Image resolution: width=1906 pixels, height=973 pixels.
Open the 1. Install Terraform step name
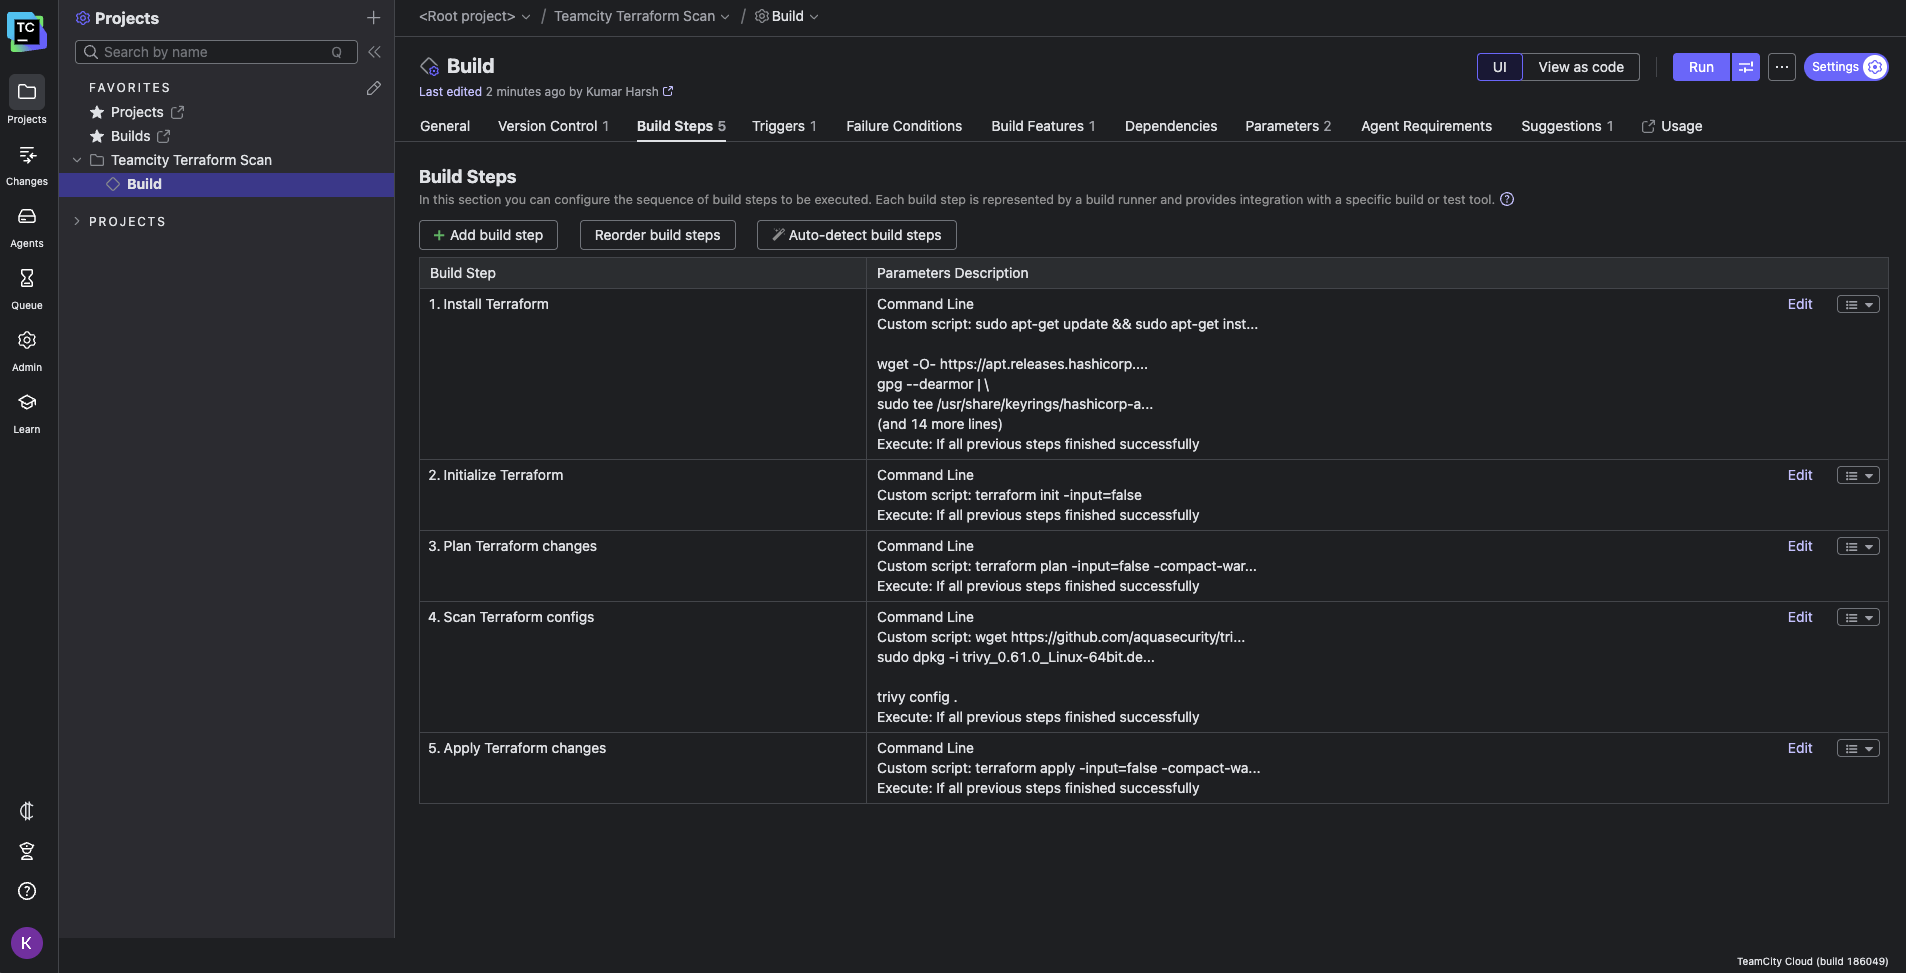(x=488, y=304)
